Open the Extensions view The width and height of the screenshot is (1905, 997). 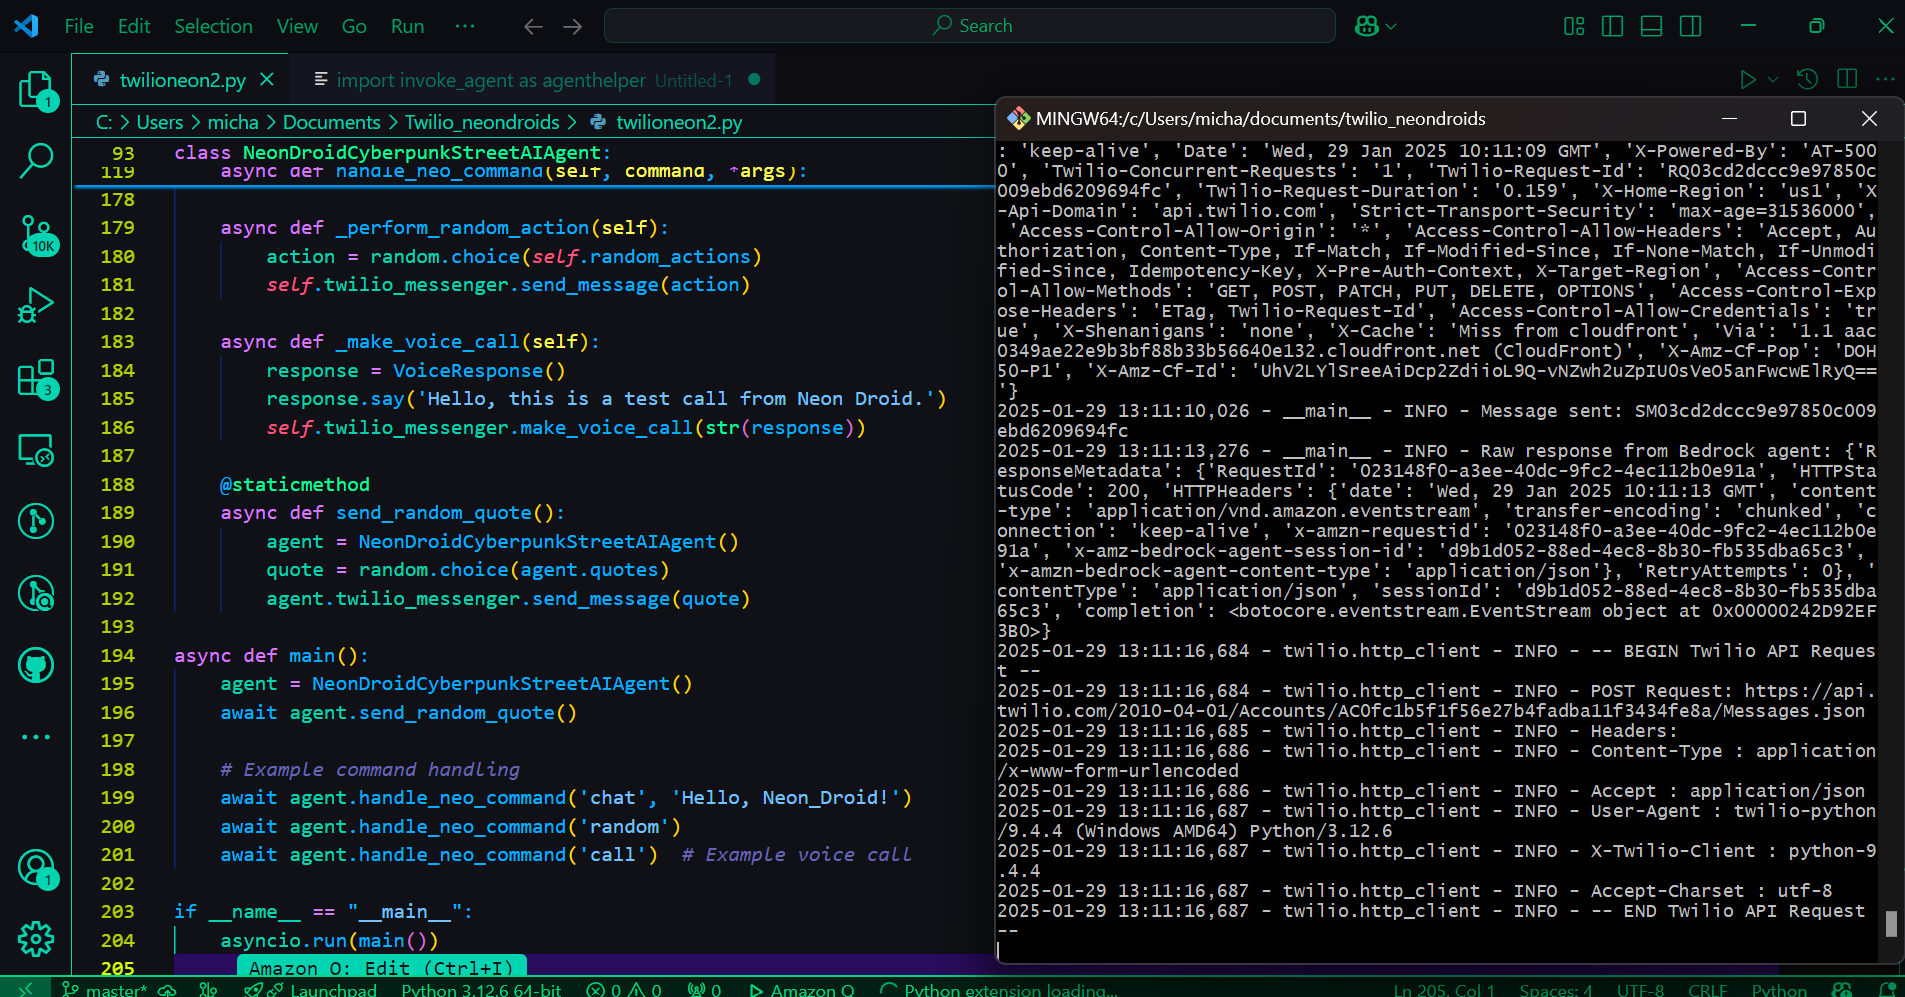tap(36, 379)
